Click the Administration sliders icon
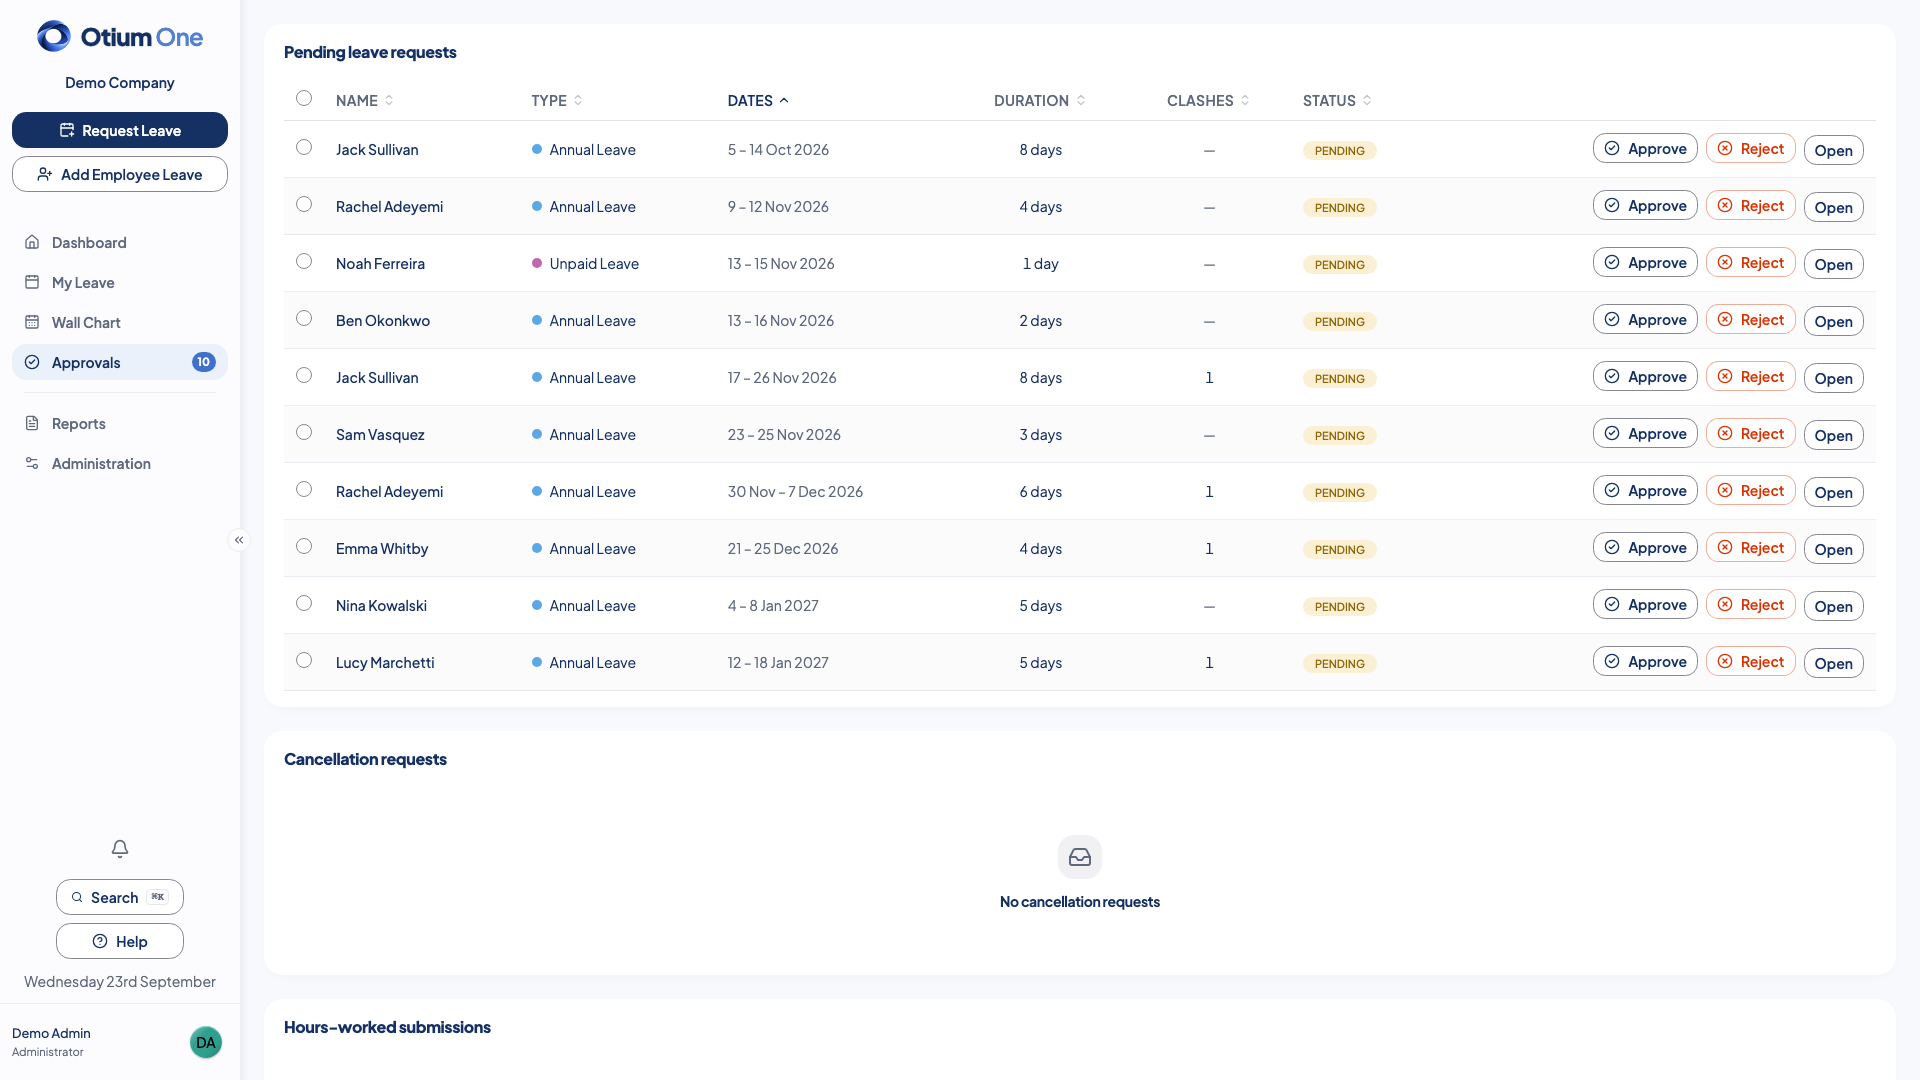 [x=32, y=463]
